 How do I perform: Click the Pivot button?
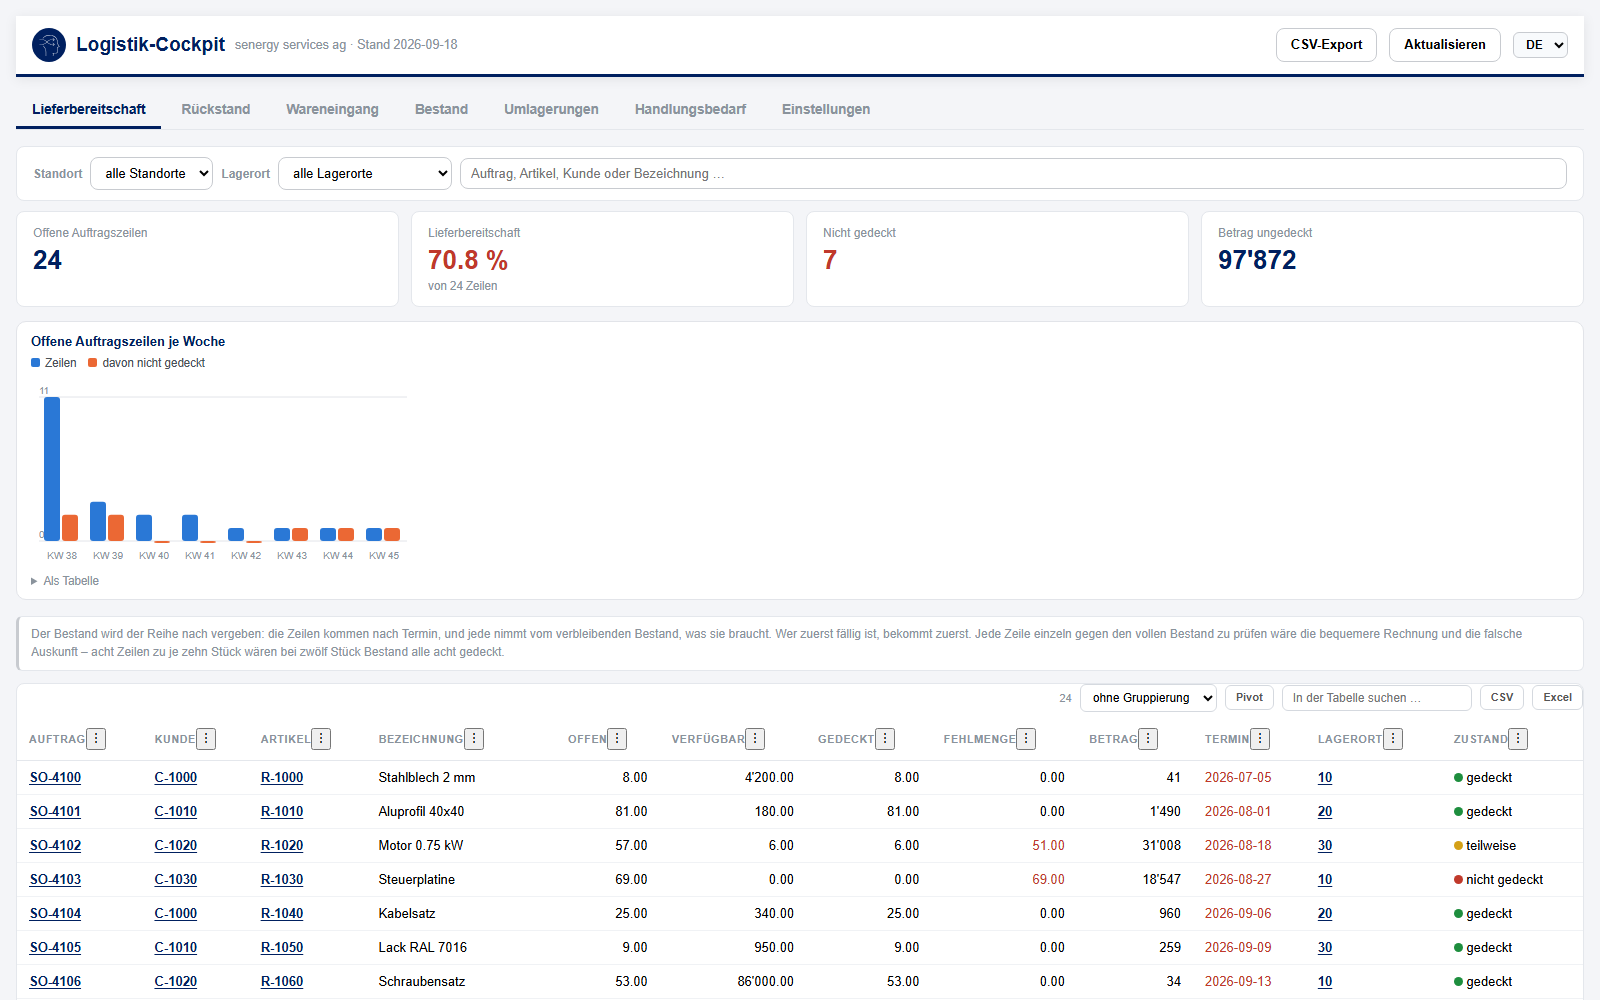[x=1249, y=698]
